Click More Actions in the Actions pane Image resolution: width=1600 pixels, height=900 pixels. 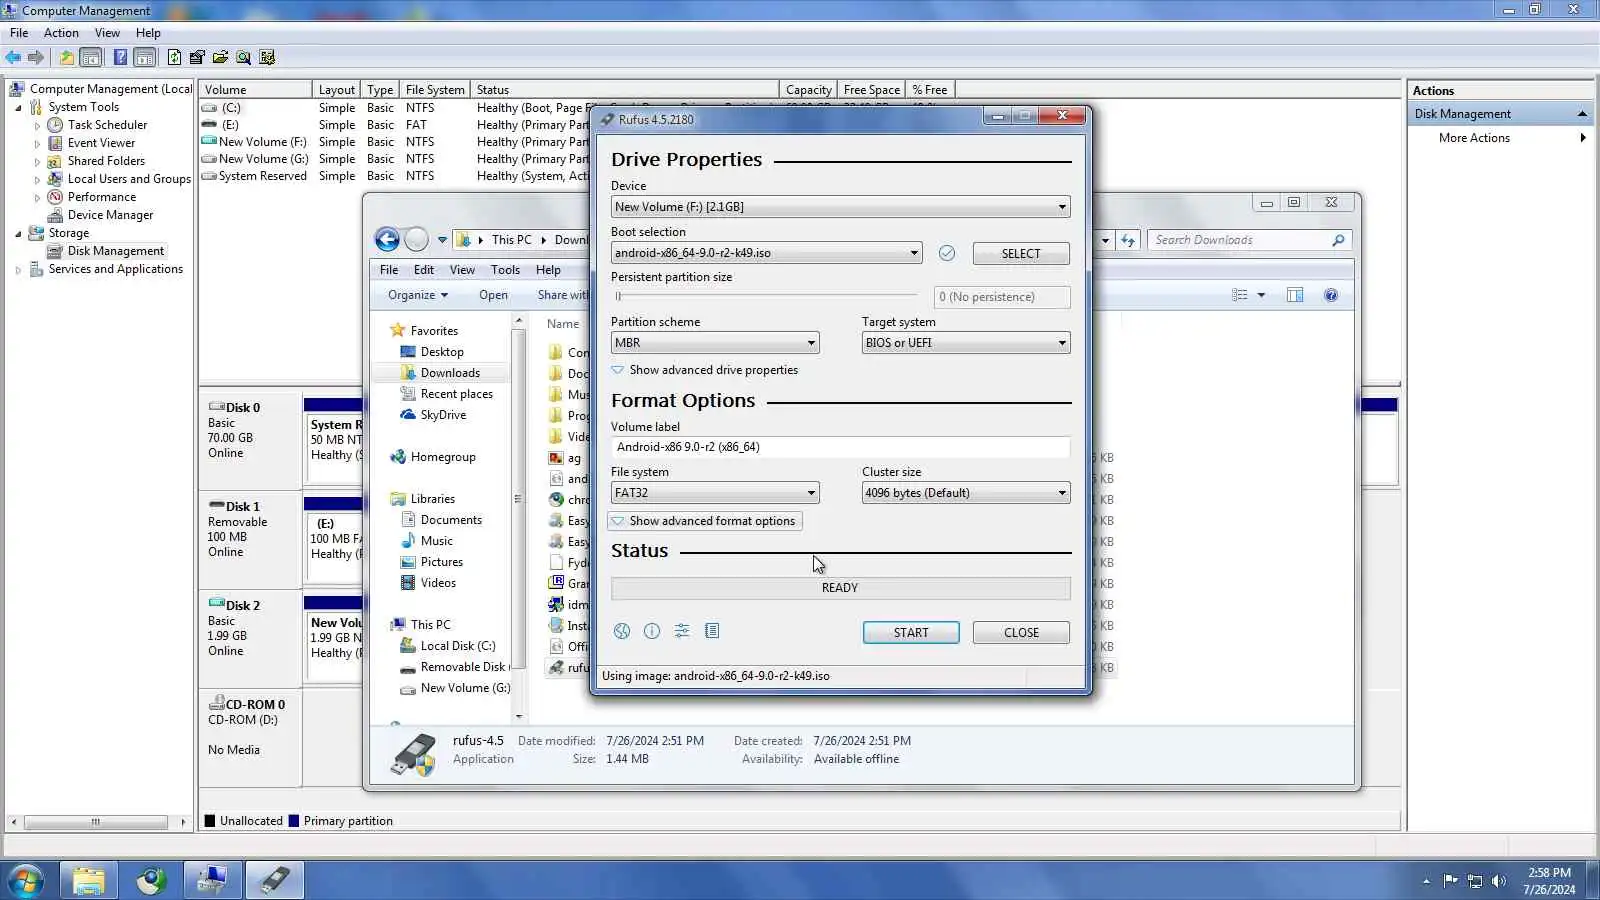coord(1474,138)
